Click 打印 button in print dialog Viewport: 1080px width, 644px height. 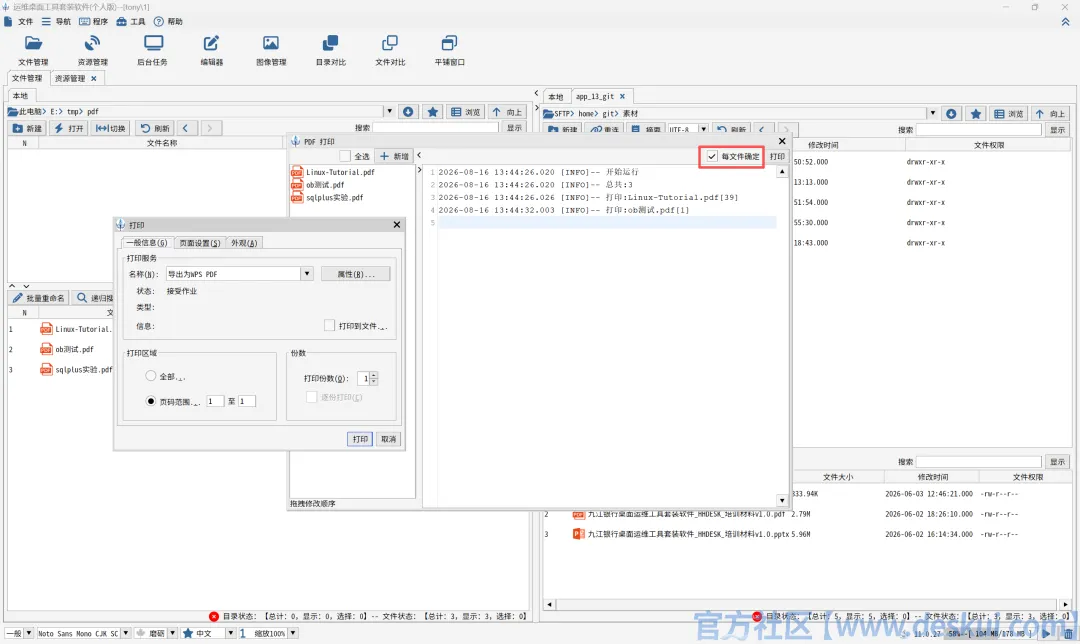point(360,439)
